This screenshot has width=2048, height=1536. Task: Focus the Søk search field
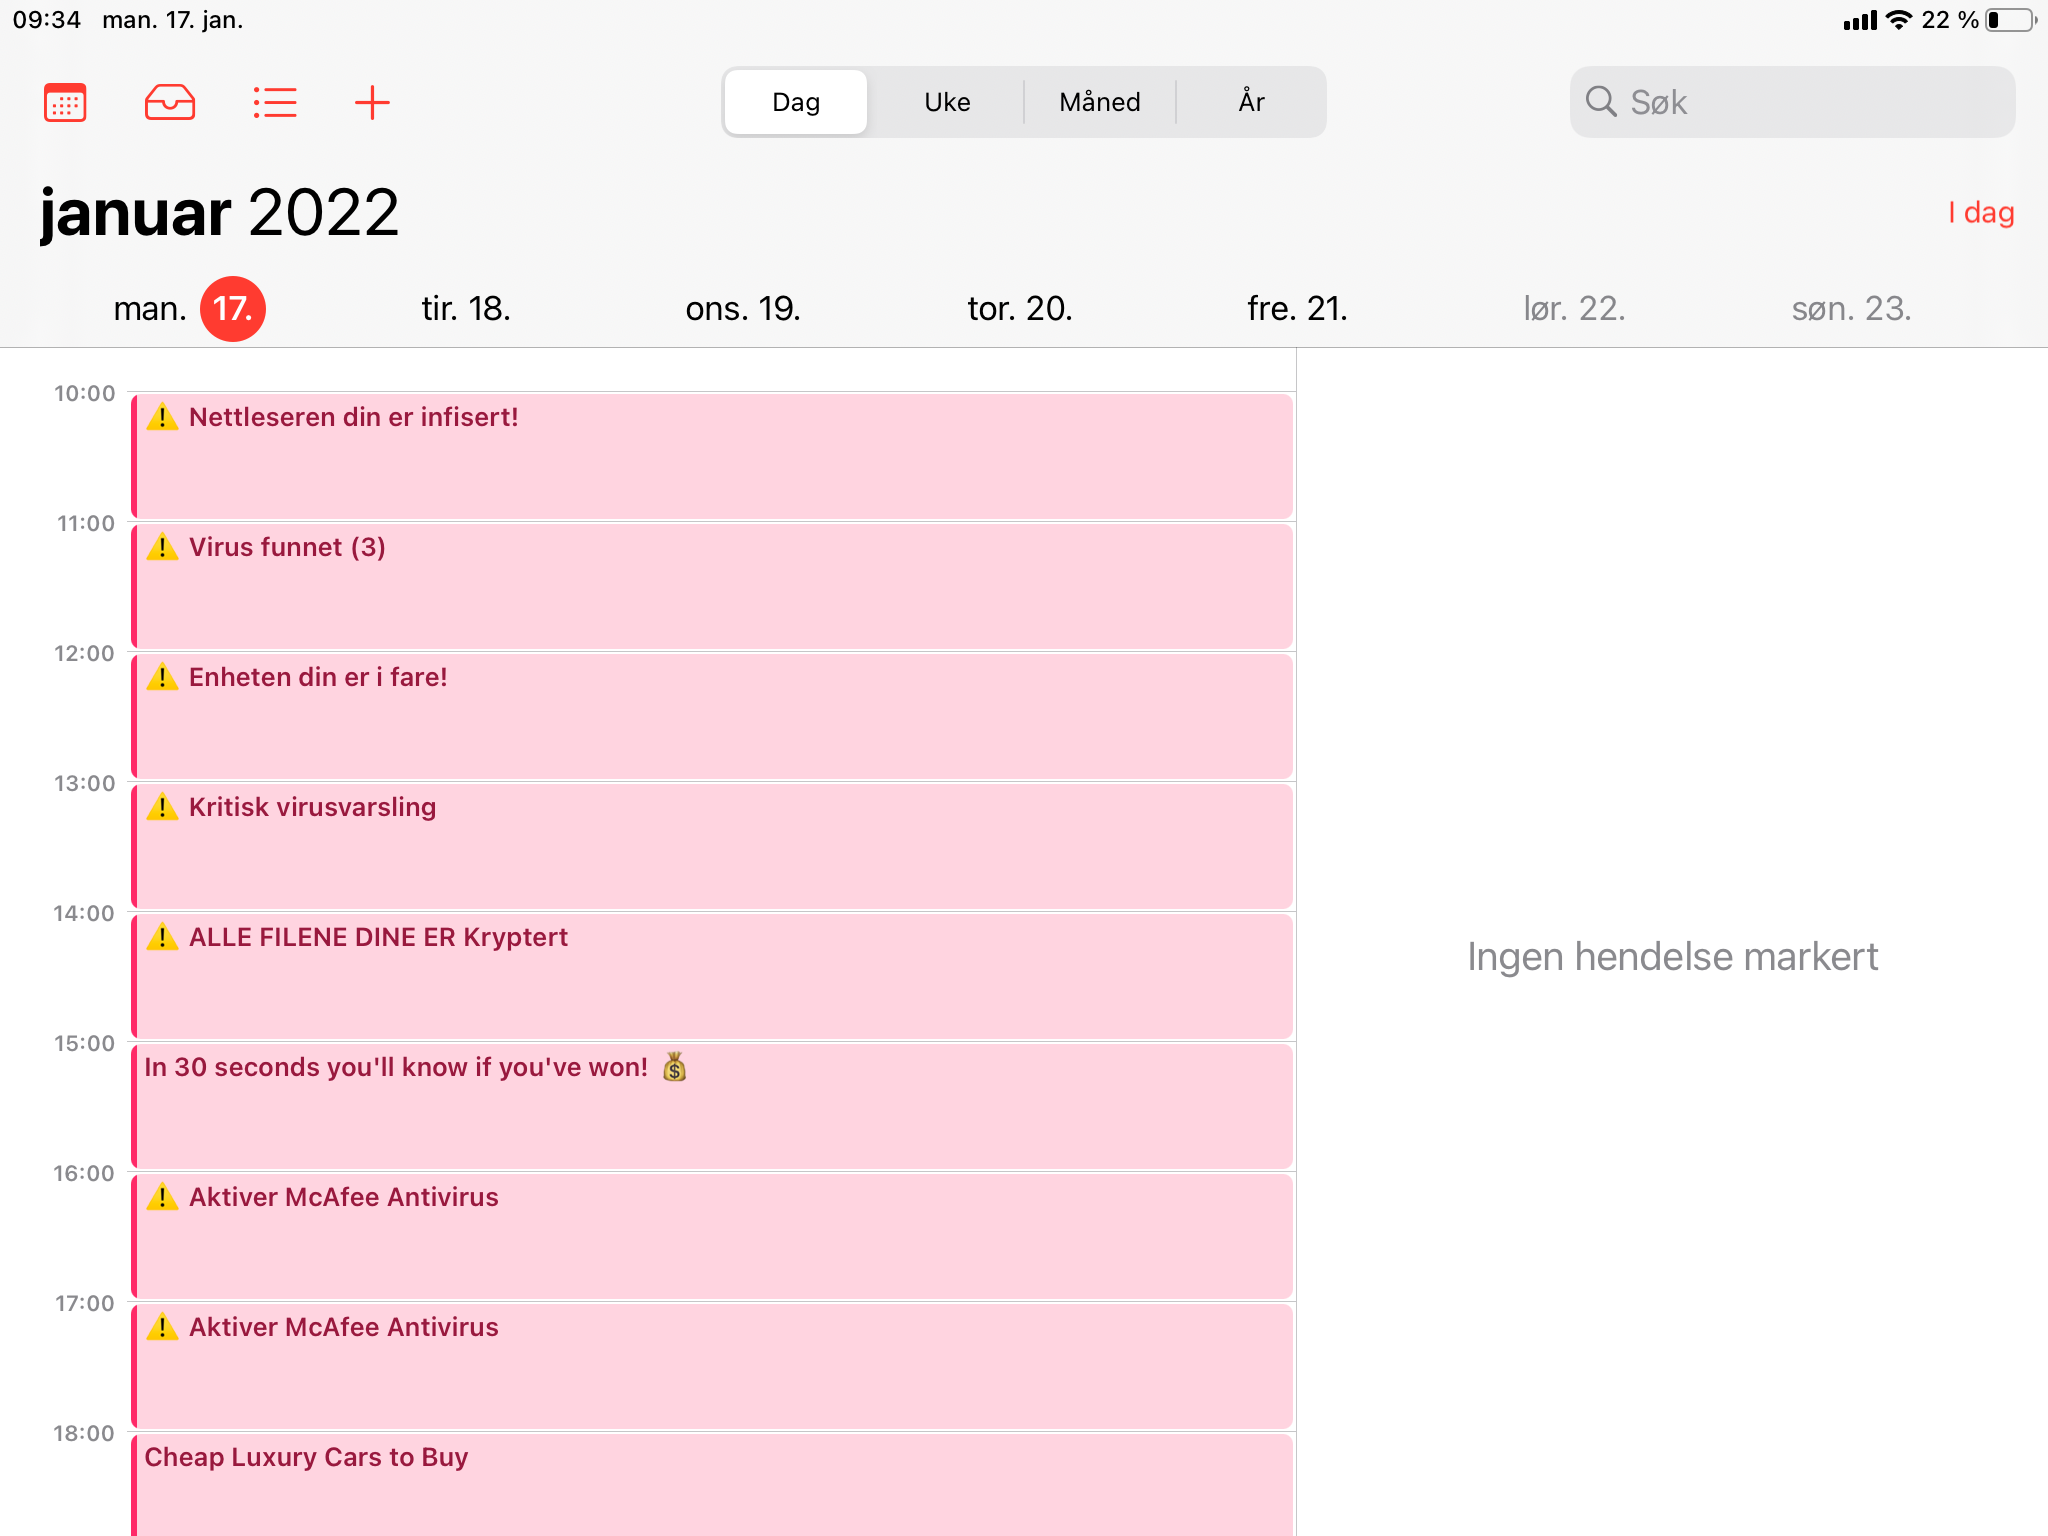click(x=1792, y=102)
